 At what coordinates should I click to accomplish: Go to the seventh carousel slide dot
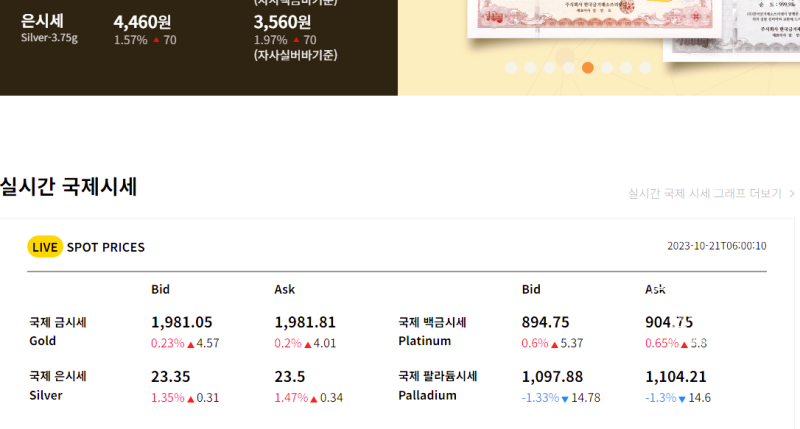coord(626,68)
